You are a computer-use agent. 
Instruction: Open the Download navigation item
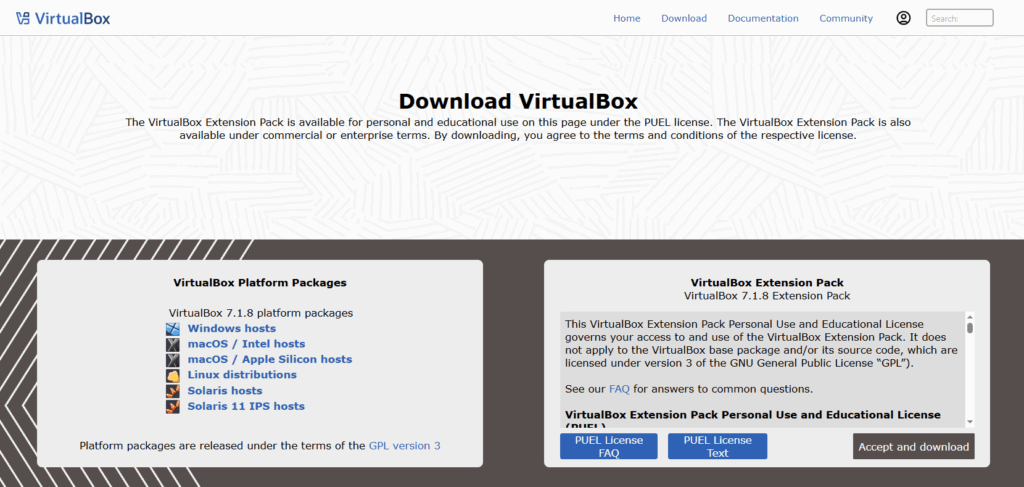[684, 18]
